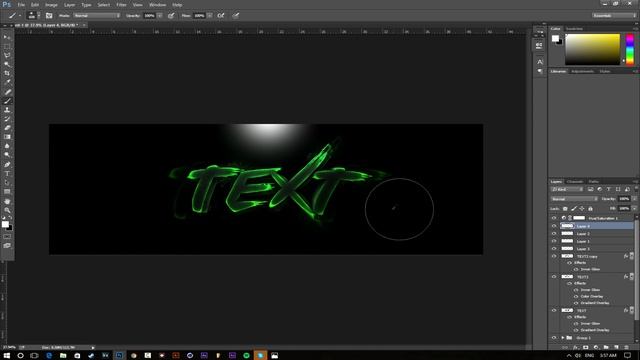This screenshot has width=640, height=360.
Task: Select the Clone Stamp tool
Action: (x=7, y=110)
